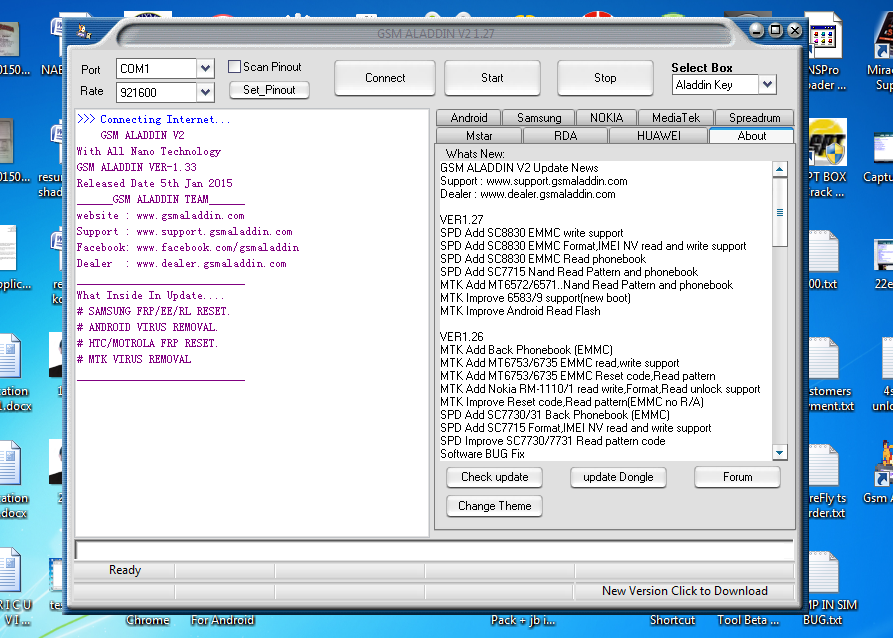Click 'Dealer : www.dealer.gsmaladdin.com' in Whats New
The width and height of the screenshot is (893, 638).
[528, 194]
